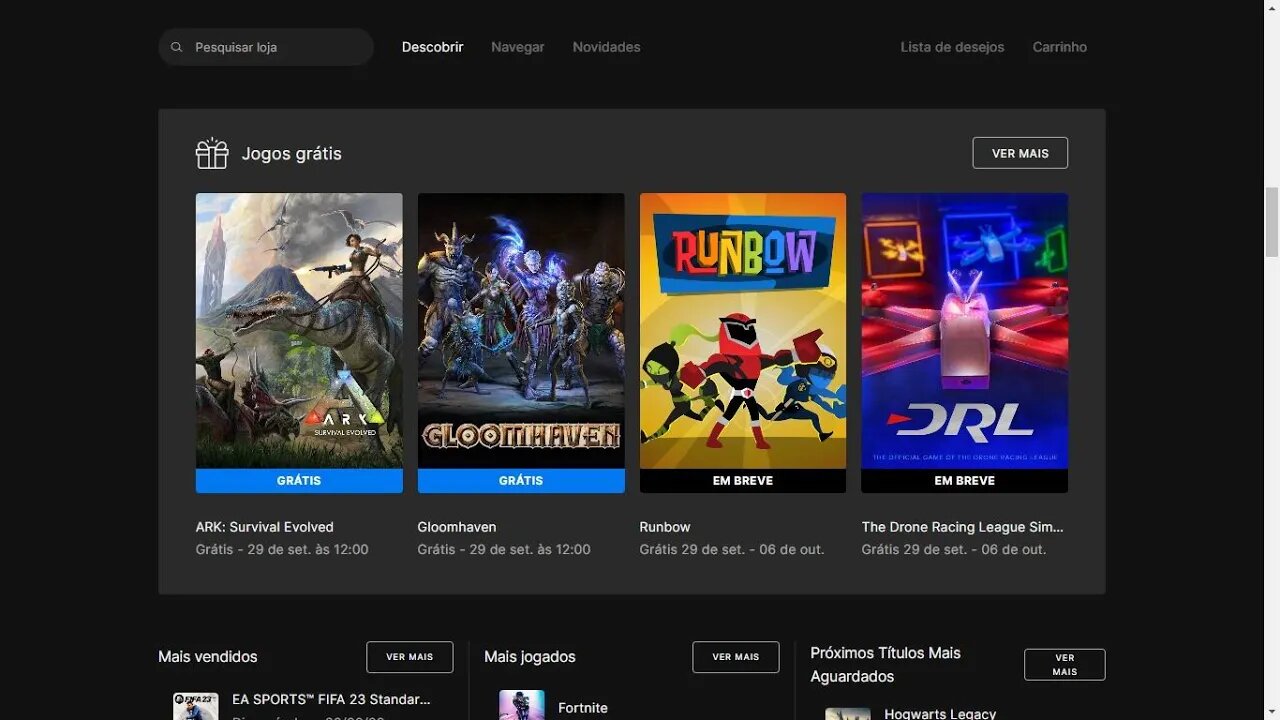This screenshot has height=720, width=1280.
Task: Click VER MAIS in Jogos grátis
Action: point(1020,153)
